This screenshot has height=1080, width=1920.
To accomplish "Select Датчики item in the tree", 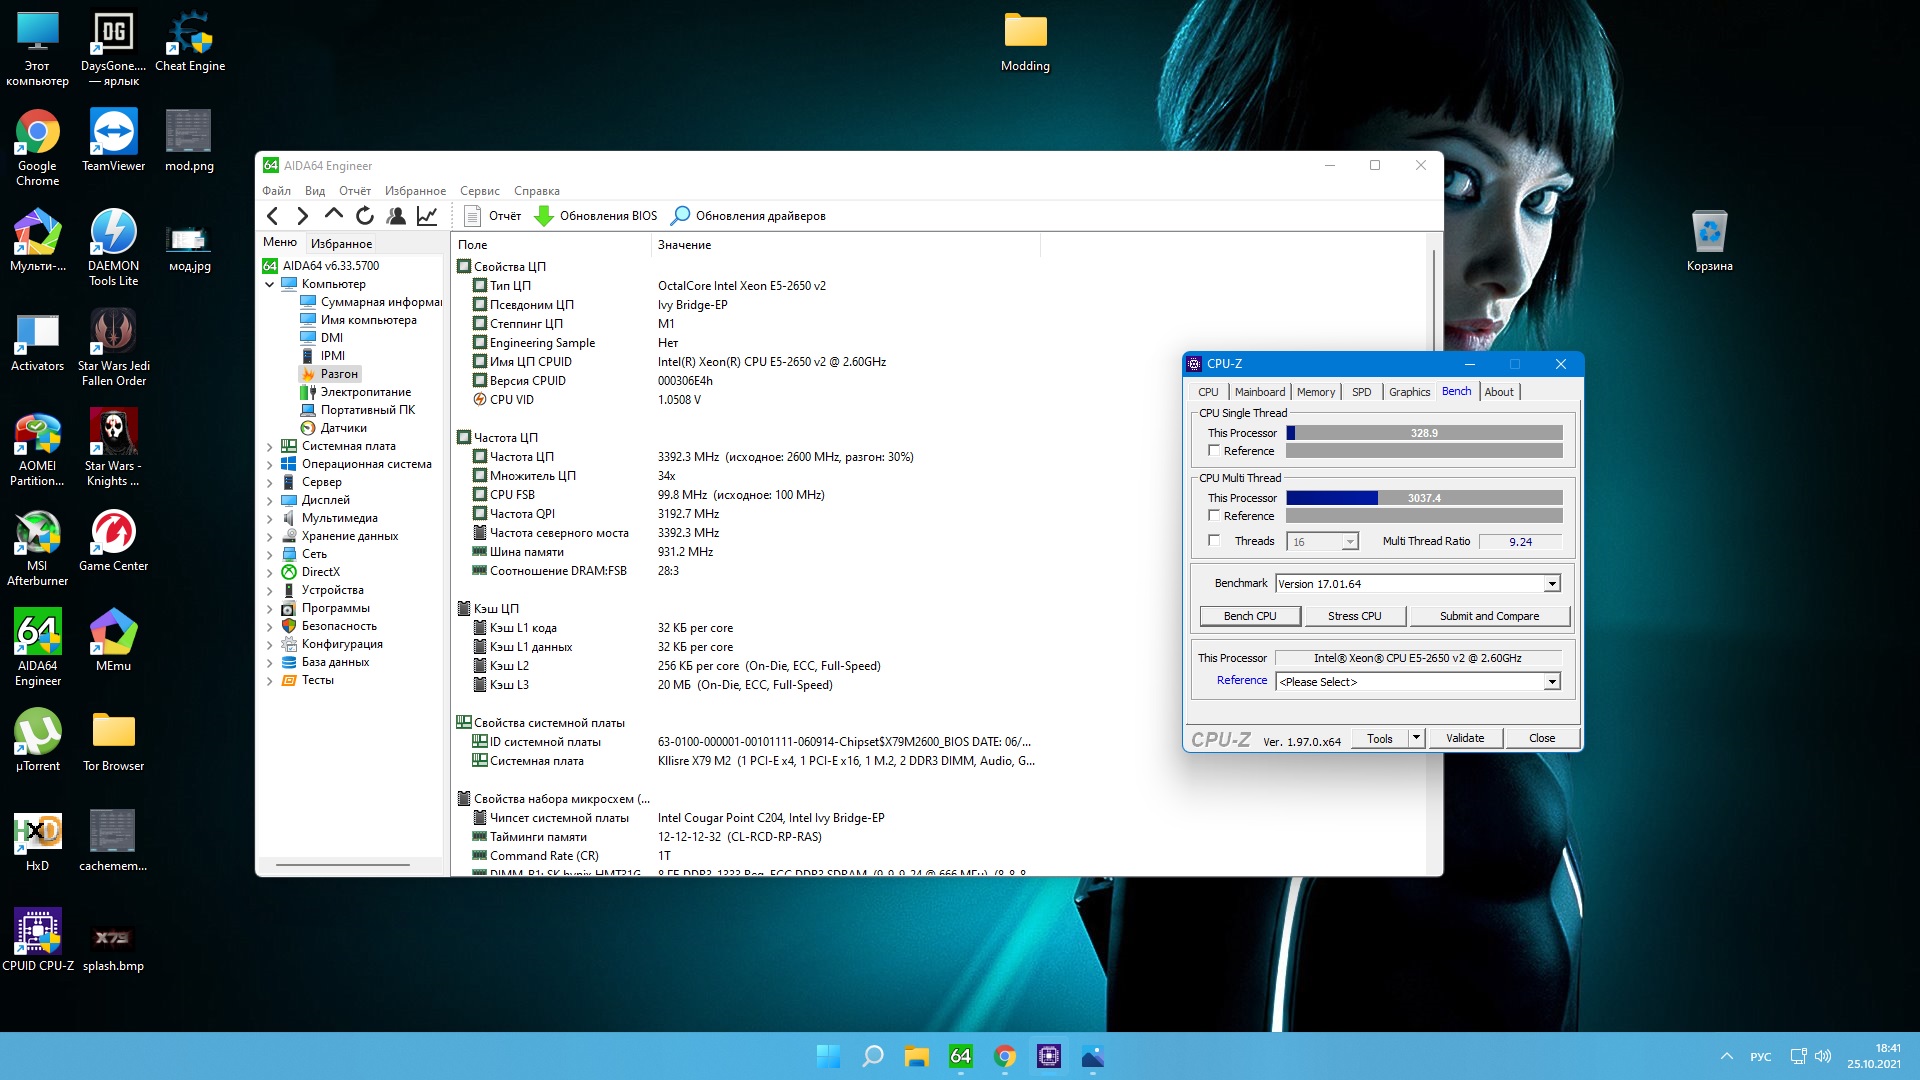I will point(343,428).
